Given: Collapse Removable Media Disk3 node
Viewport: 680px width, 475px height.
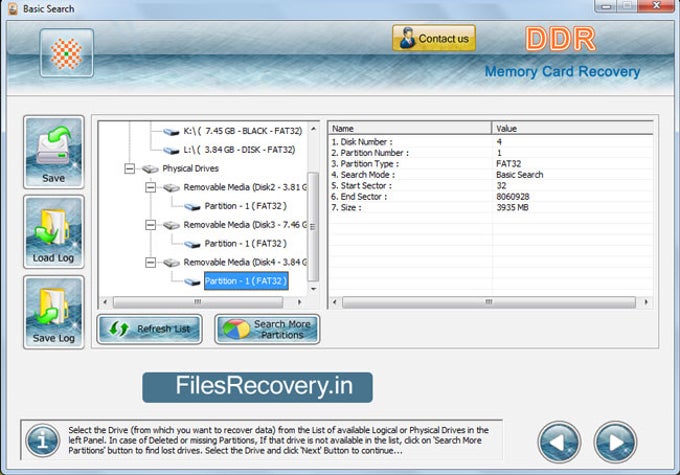Looking at the screenshot, I should click(x=150, y=225).
